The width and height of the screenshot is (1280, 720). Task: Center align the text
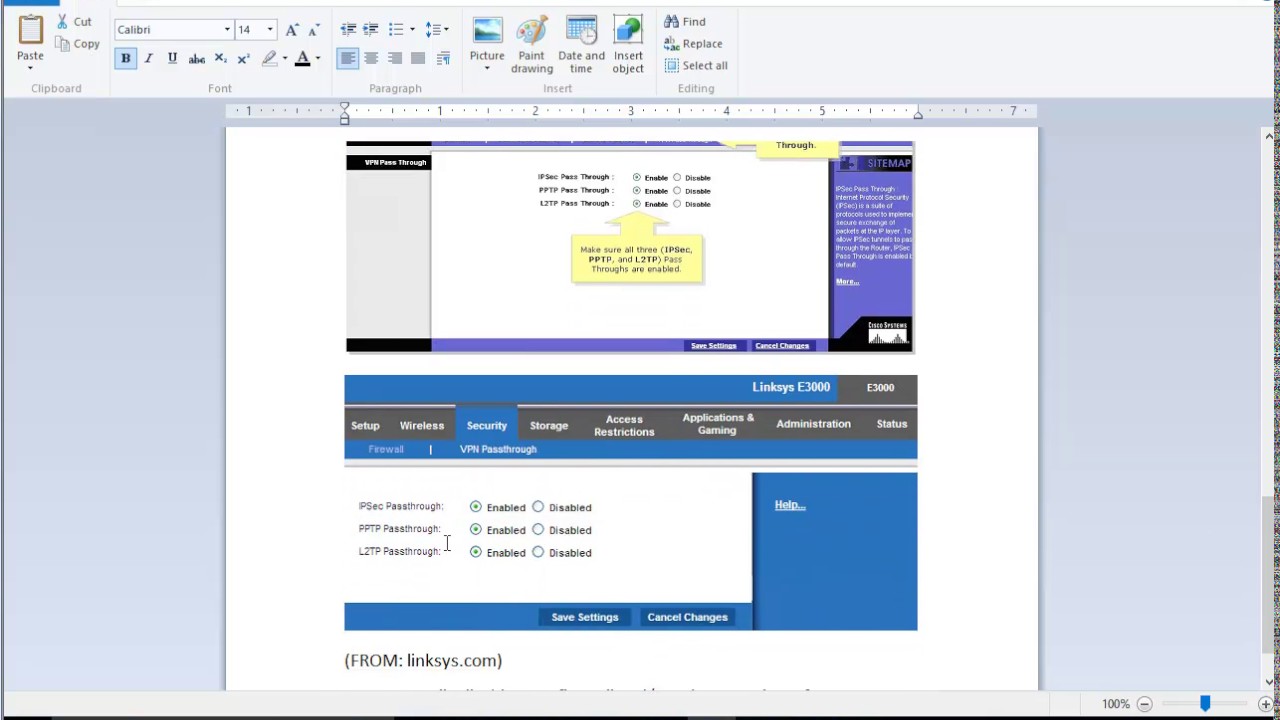click(371, 59)
